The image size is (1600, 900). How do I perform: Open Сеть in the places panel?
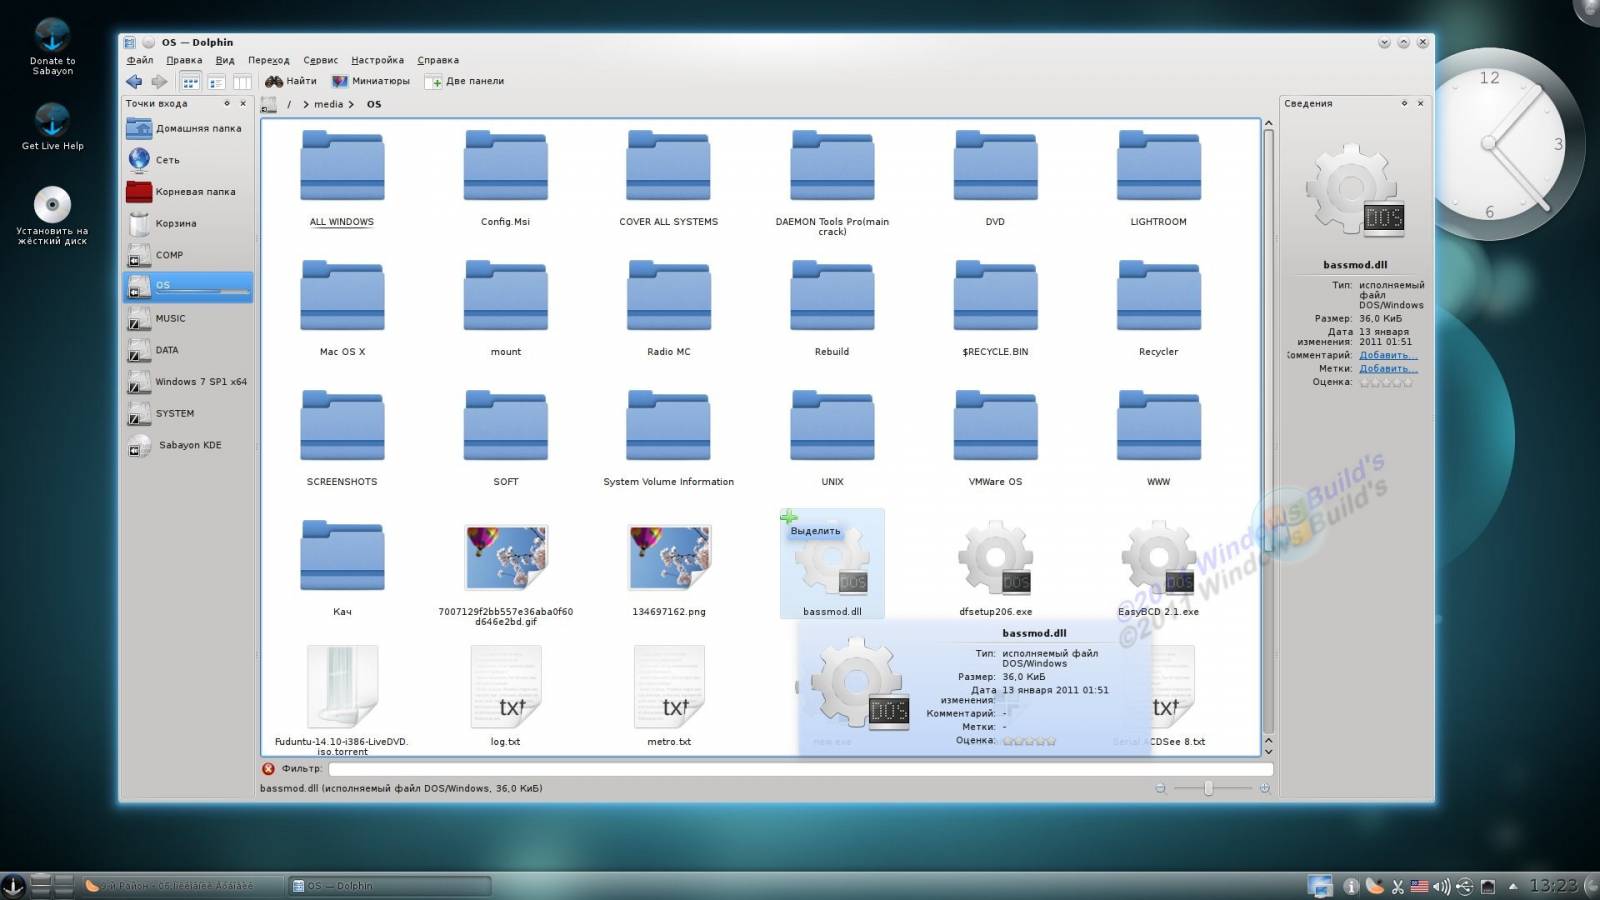point(188,160)
